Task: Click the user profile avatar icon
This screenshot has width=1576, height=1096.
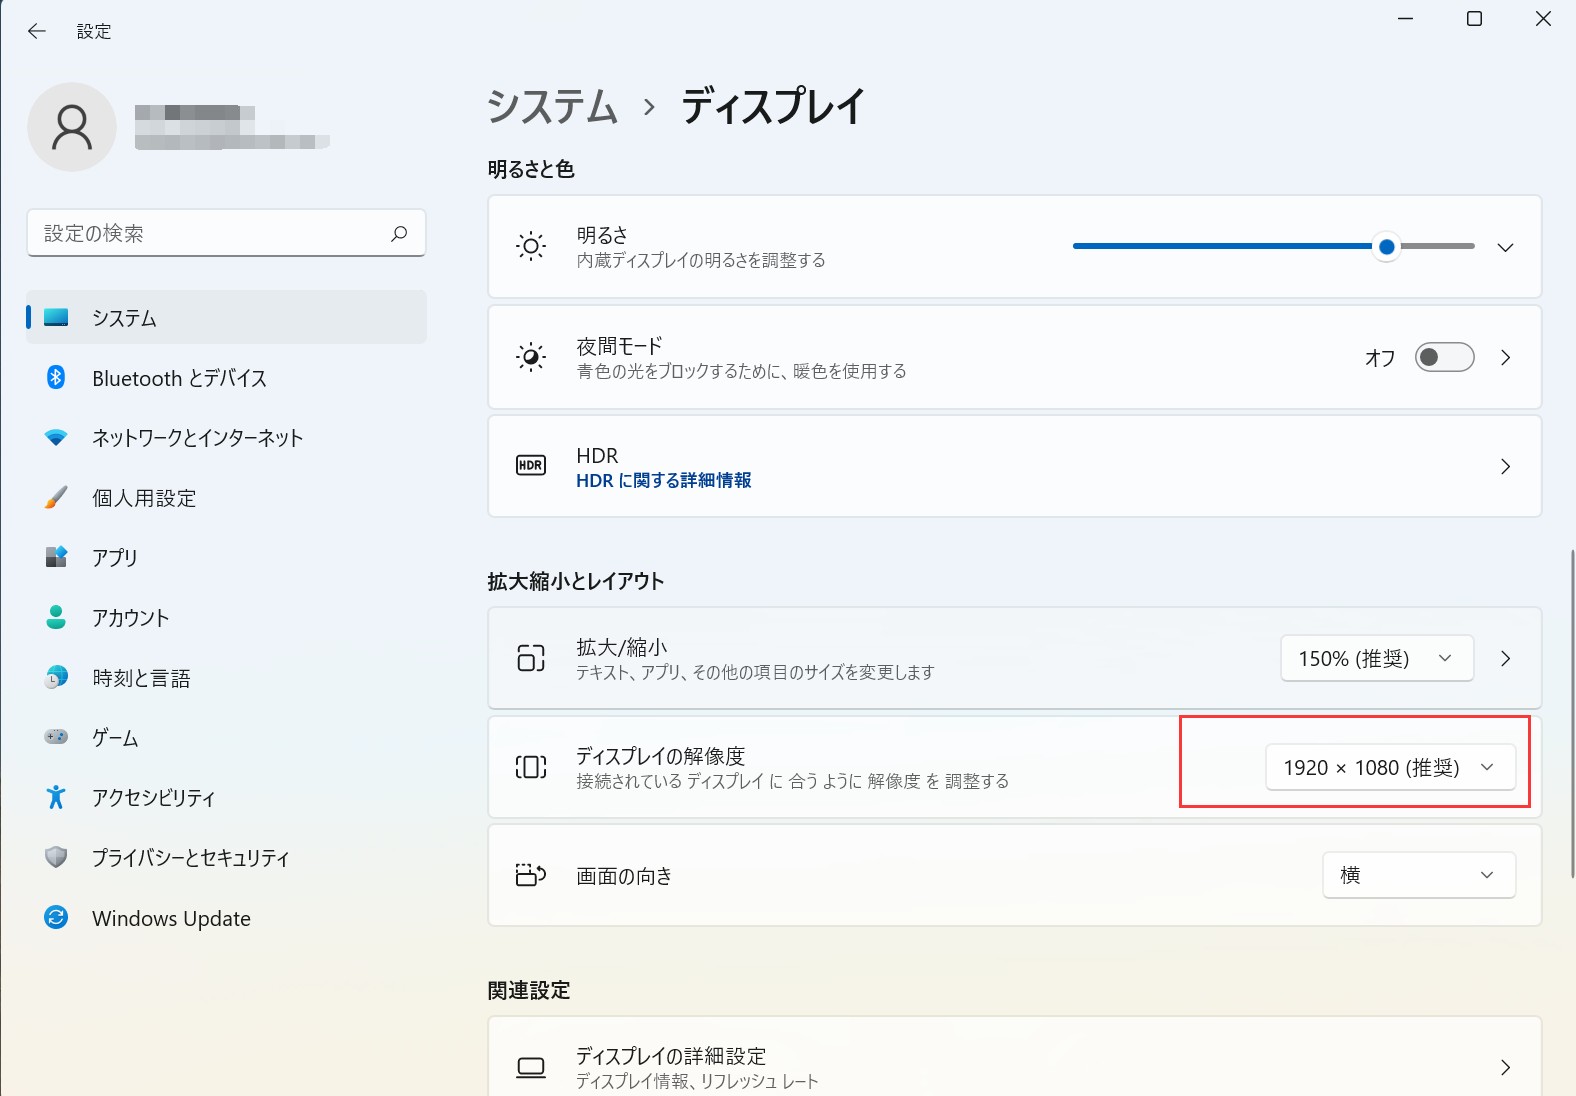Action: [x=72, y=127]
